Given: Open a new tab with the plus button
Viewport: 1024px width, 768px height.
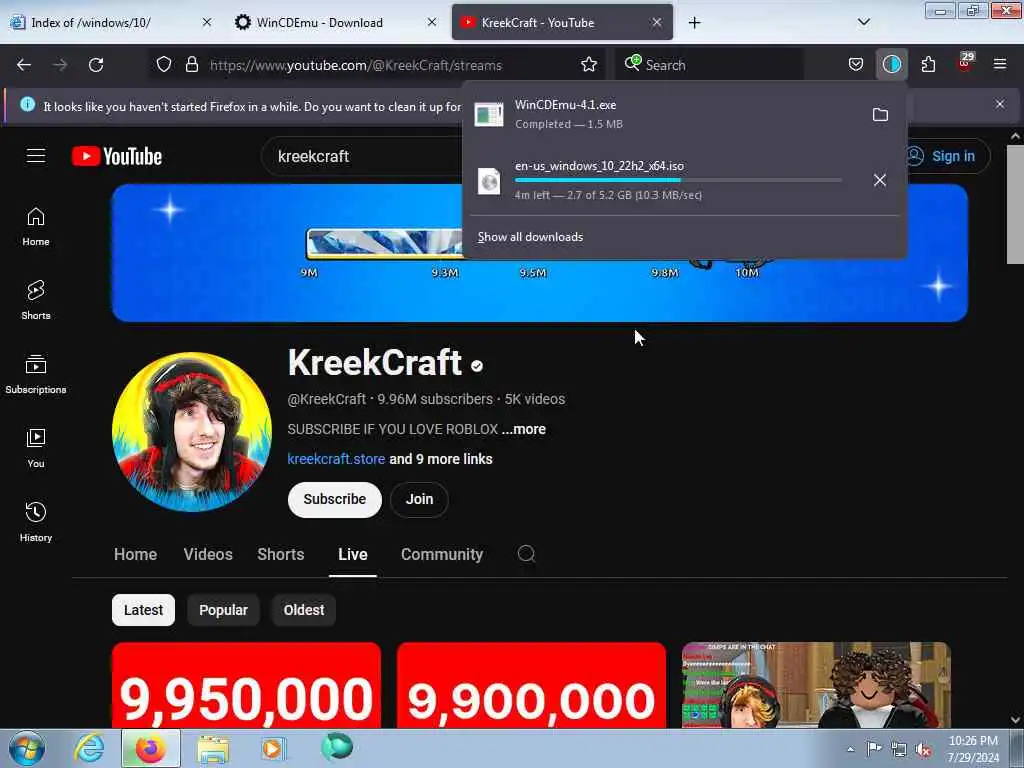Looking at the screenshot, I should click(x=694, y=23).
